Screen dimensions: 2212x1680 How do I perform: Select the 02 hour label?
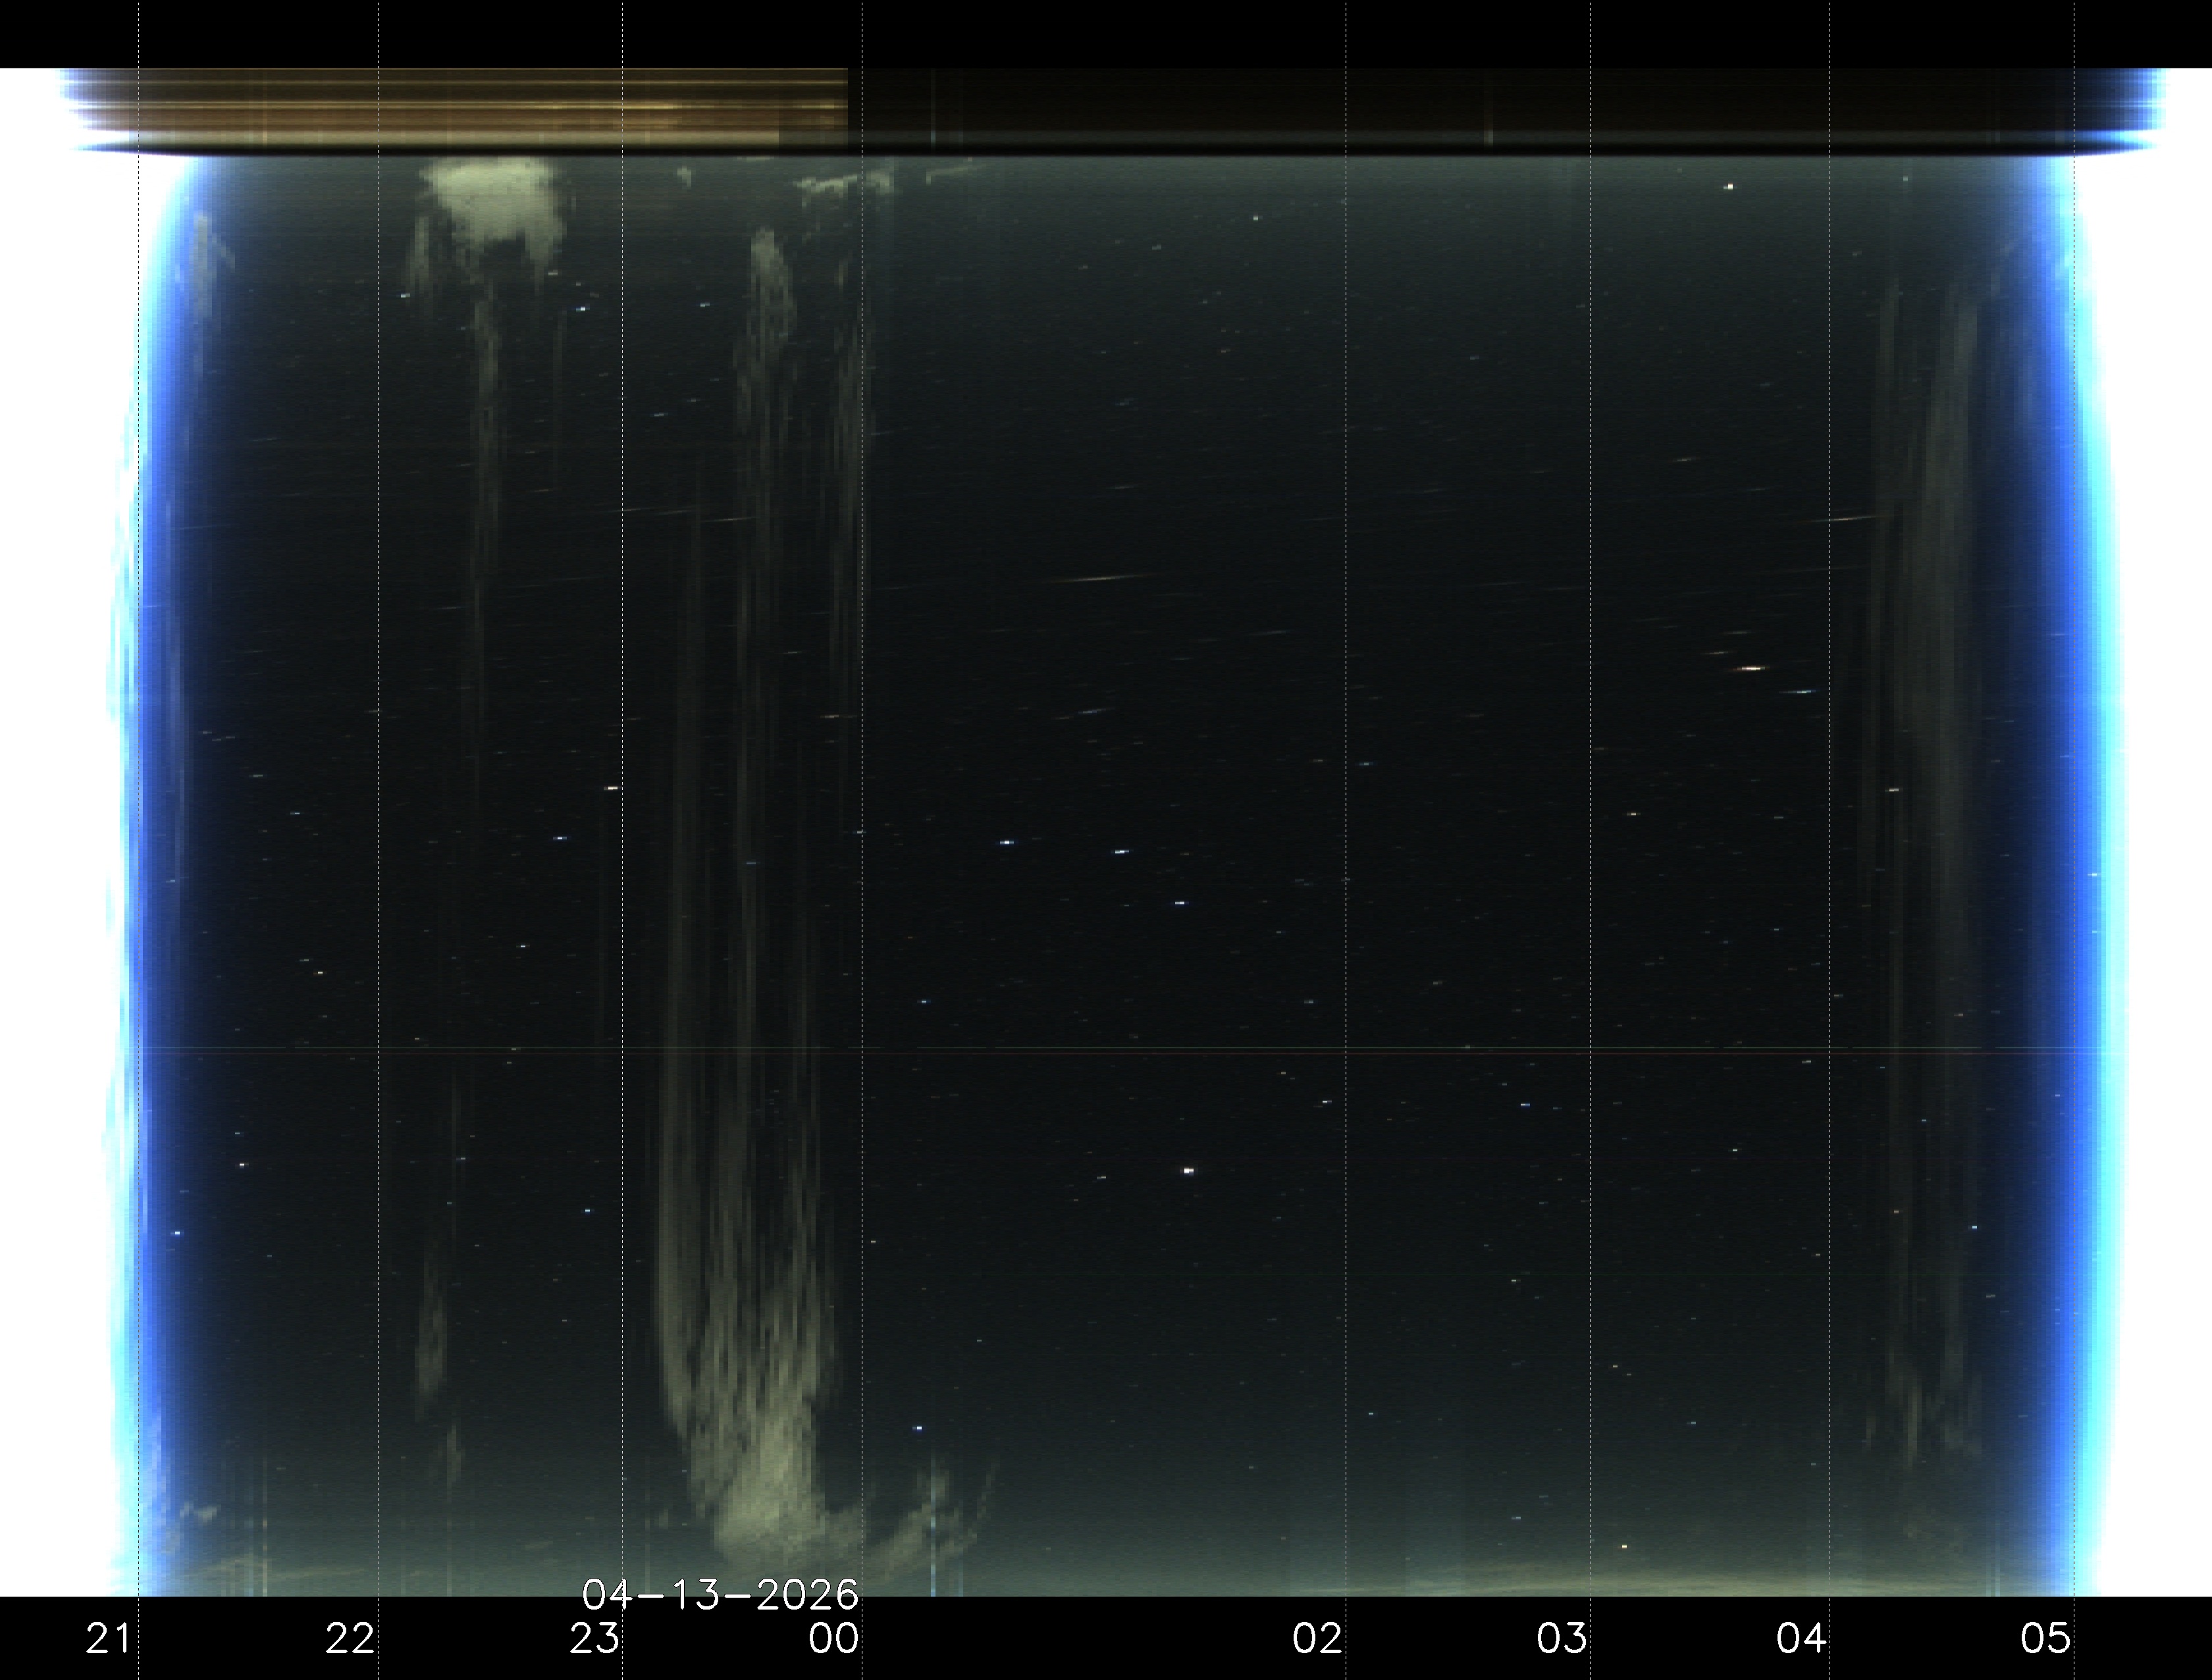pyautogui.click(x=1317, y=1639)
